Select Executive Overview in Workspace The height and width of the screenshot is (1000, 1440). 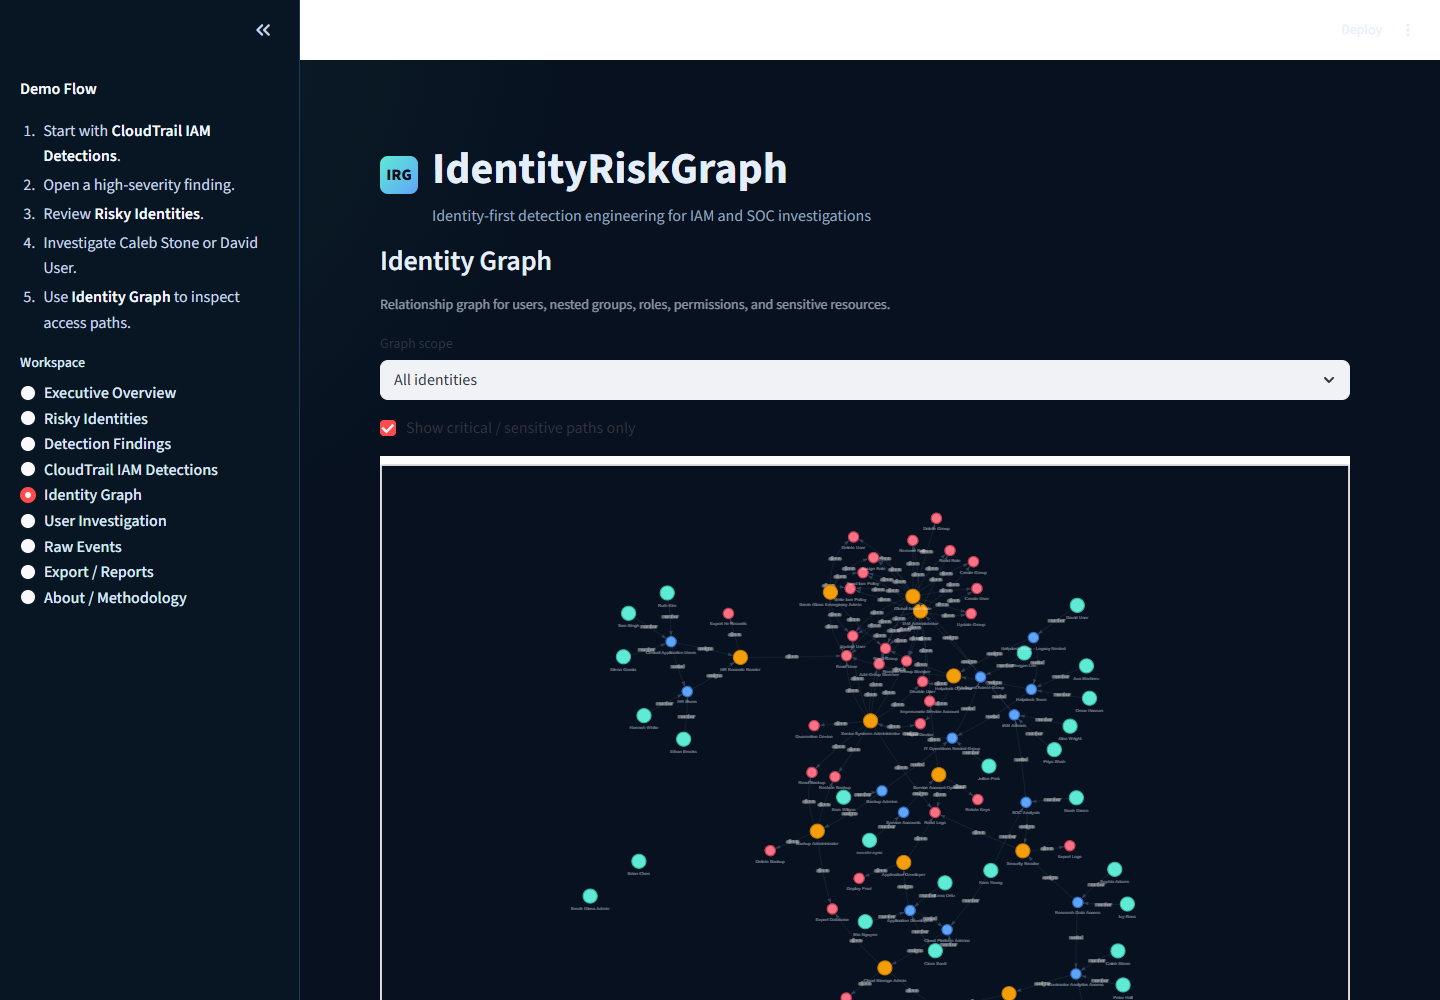click(x=98, y=393)
